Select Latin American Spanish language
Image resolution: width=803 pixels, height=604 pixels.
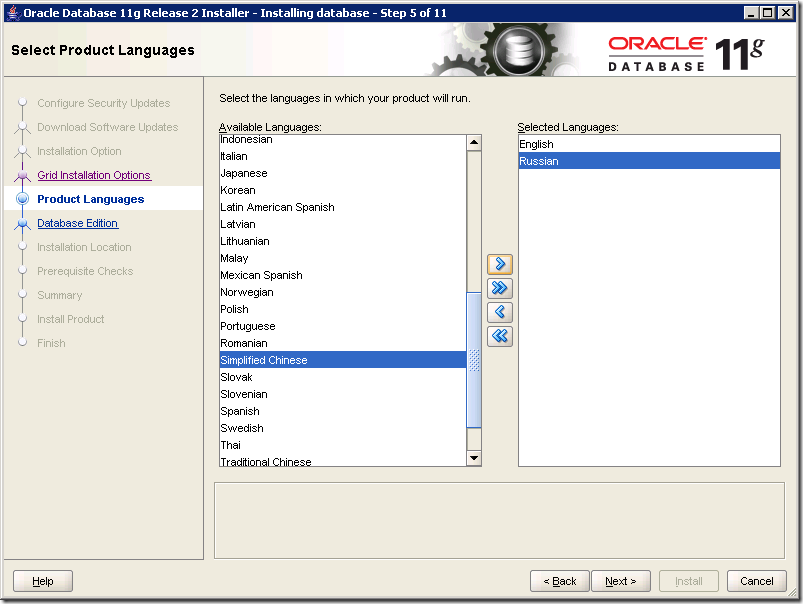[343, 207]
